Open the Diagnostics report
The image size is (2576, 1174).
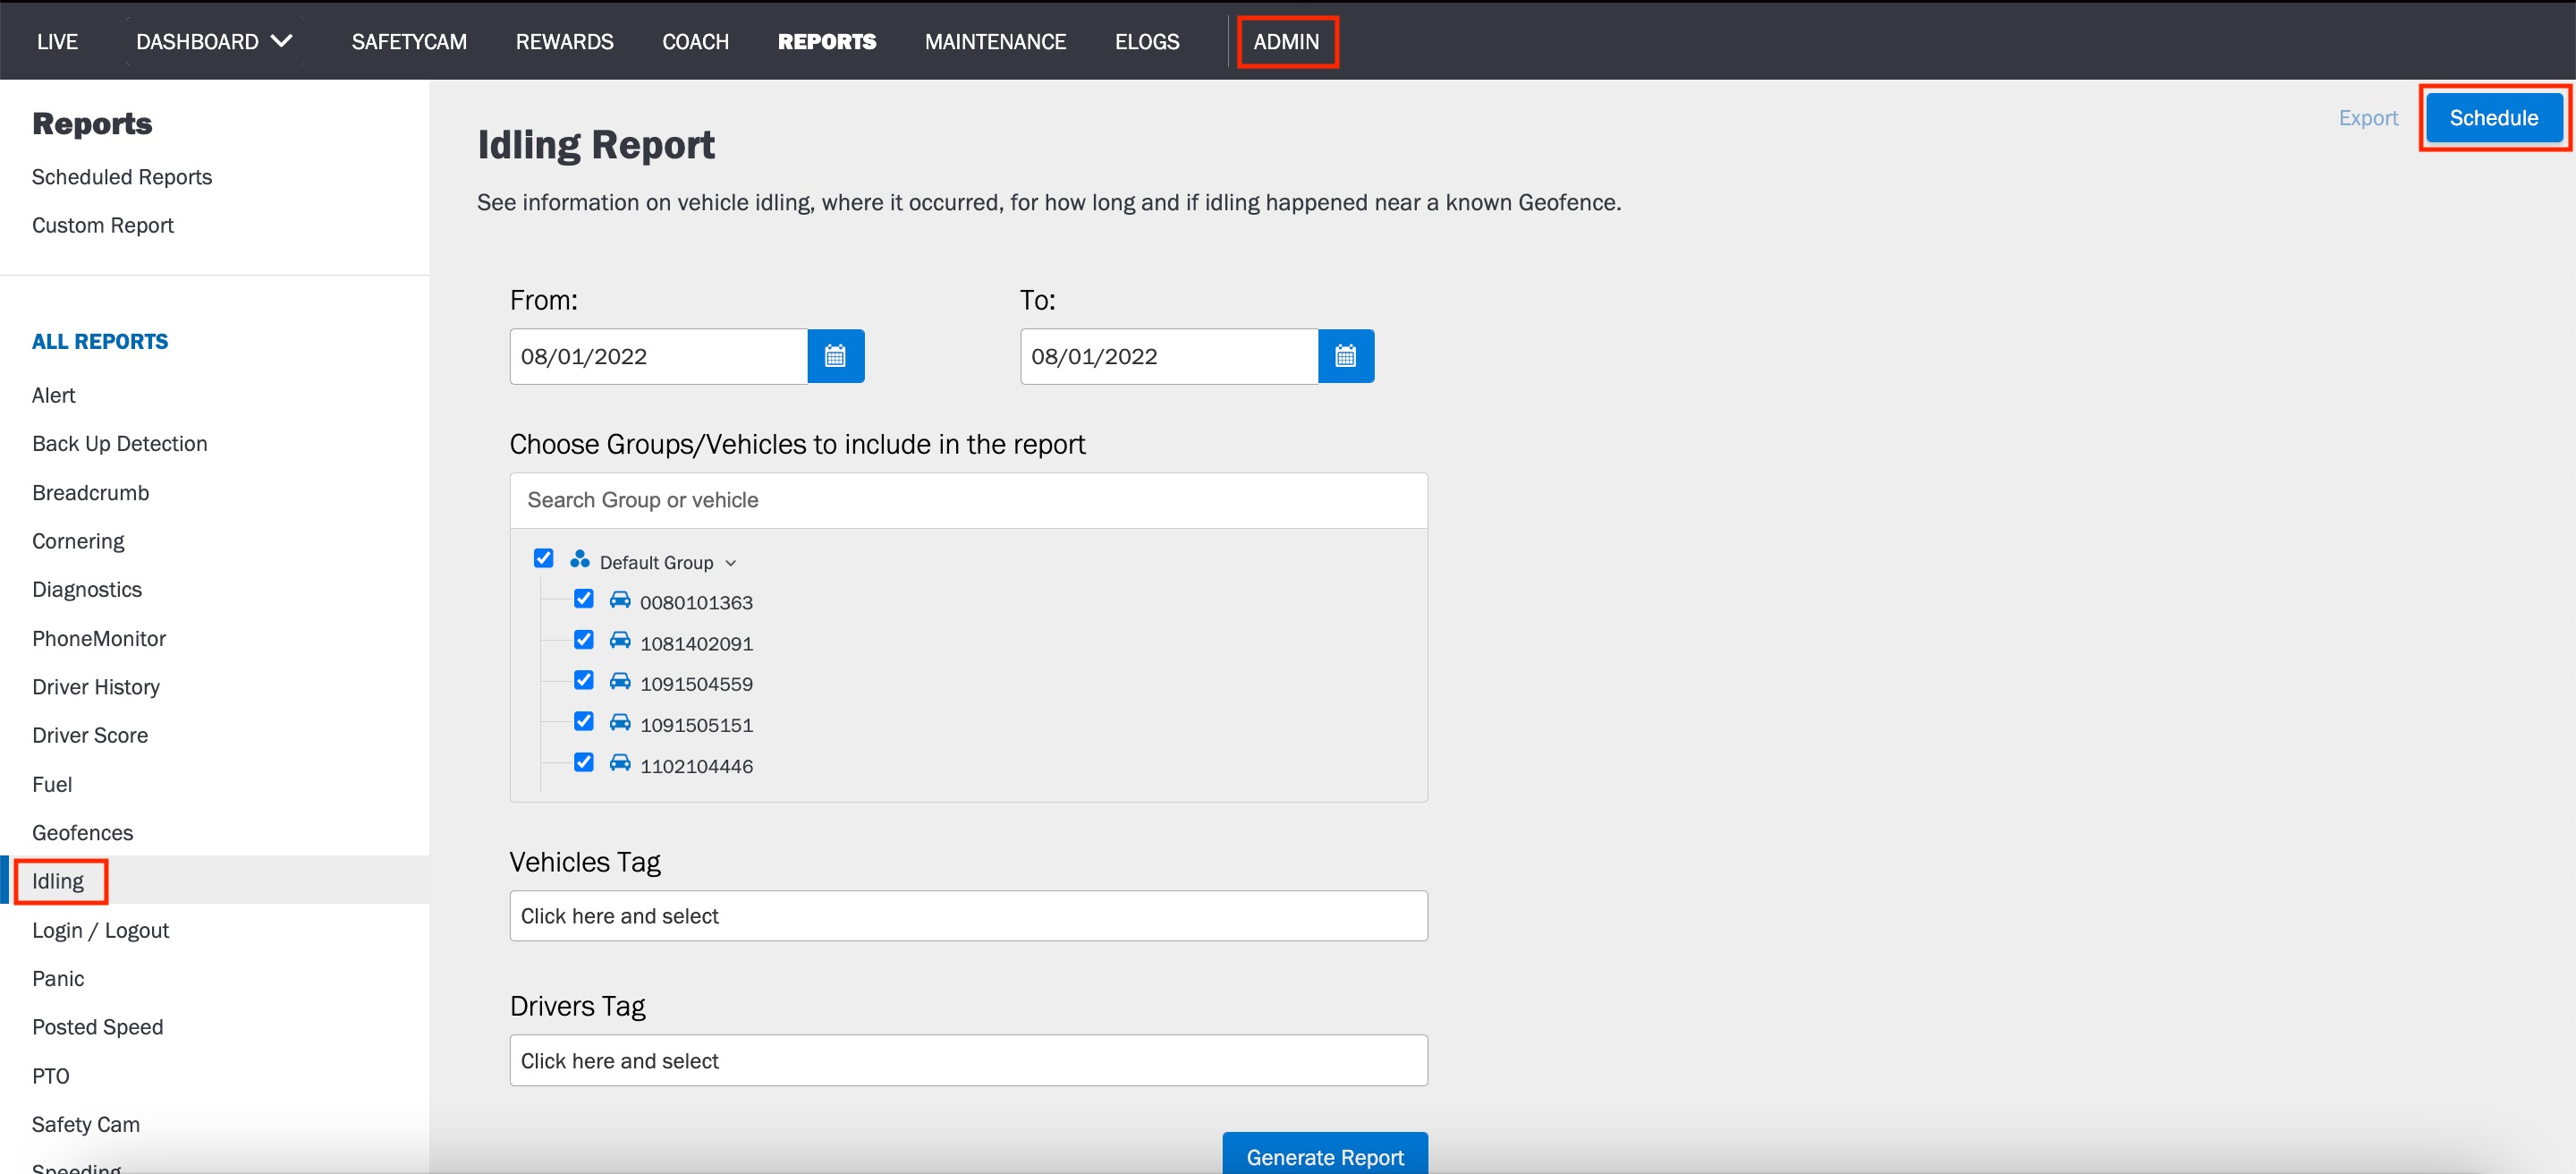point(87,589)
